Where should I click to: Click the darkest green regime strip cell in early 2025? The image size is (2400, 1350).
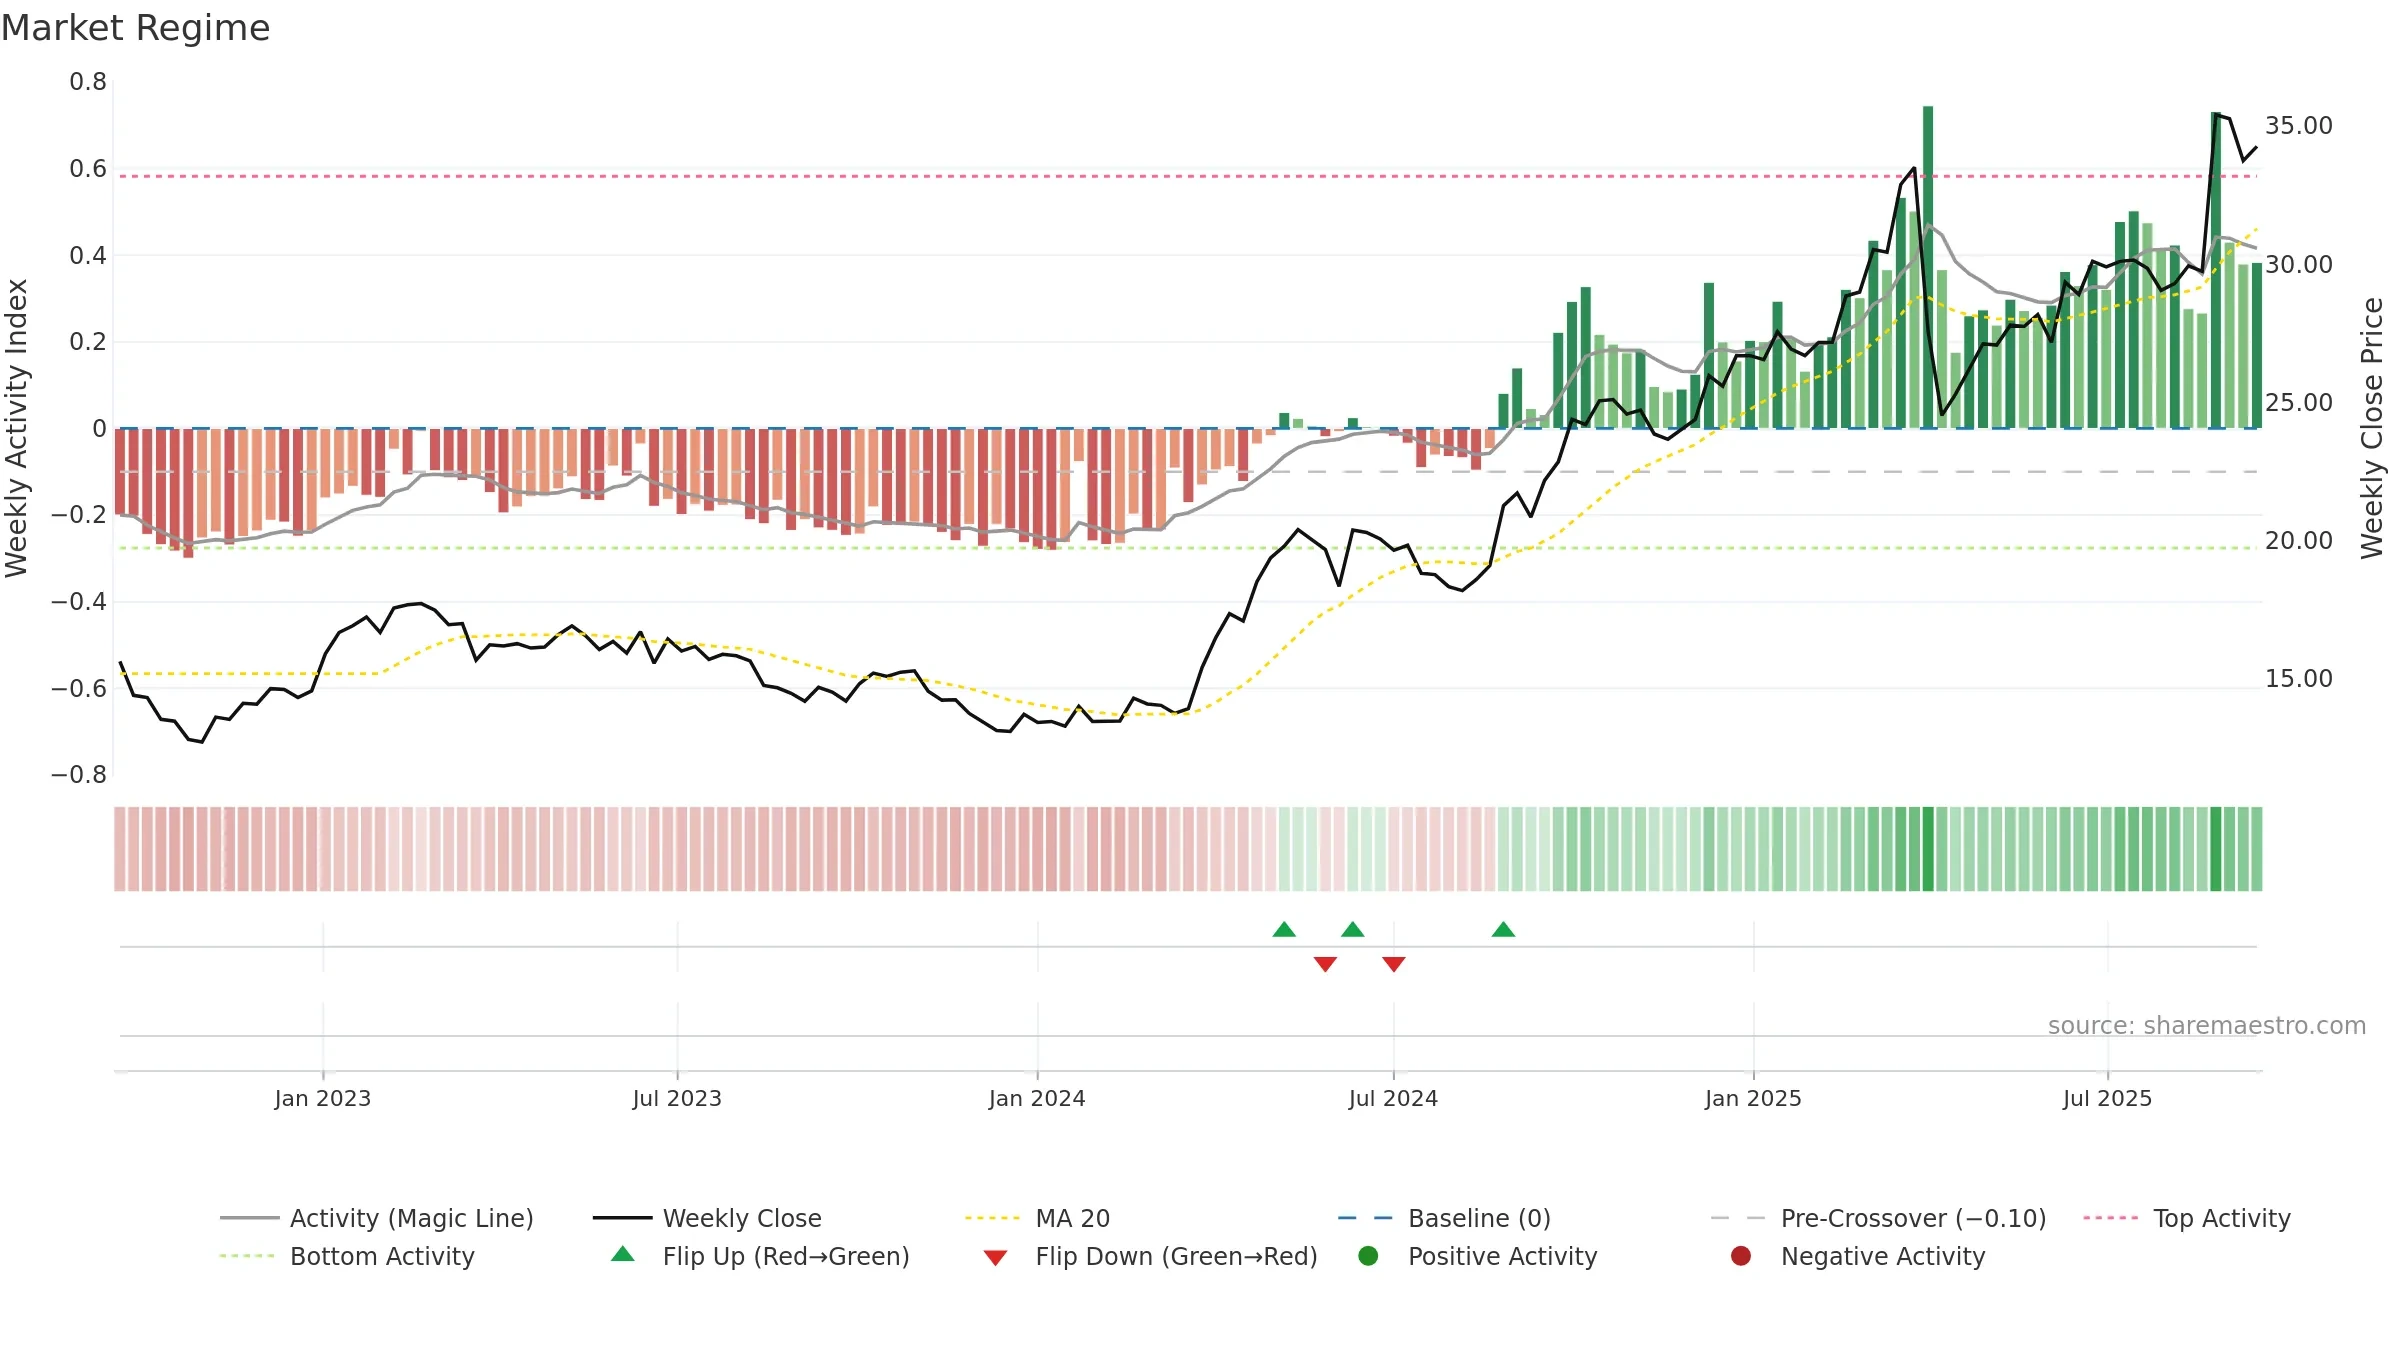point(1928,849)
